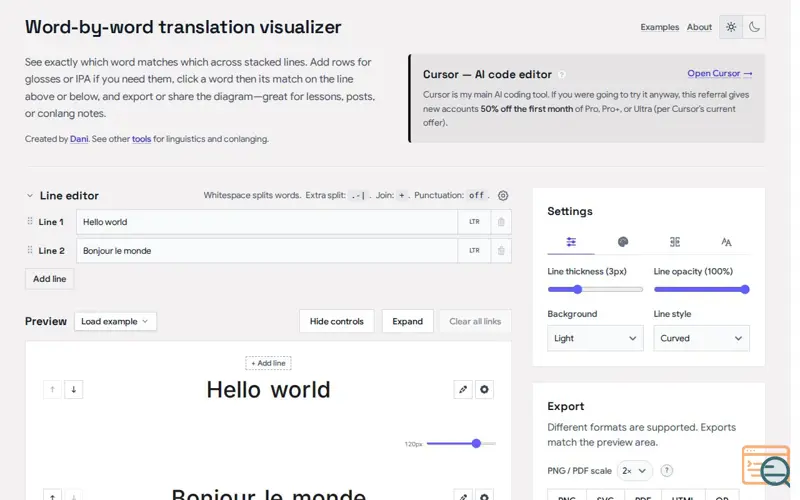800x500 pixels.
Task: Open tokenization settings gear in Line editor header
Action: pyautogui.click(x=503, y=195)
